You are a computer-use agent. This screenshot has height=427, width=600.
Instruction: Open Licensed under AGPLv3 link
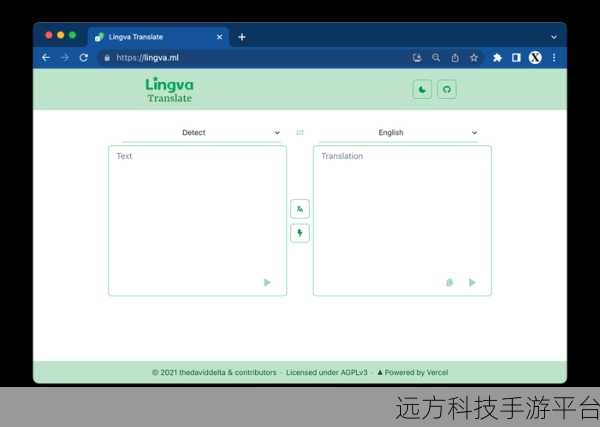(327, 372)
